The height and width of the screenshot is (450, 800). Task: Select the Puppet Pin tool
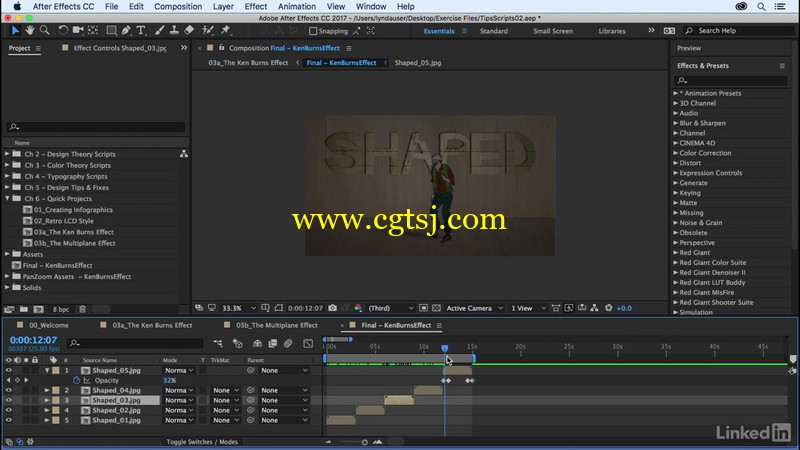click(225, 31)
